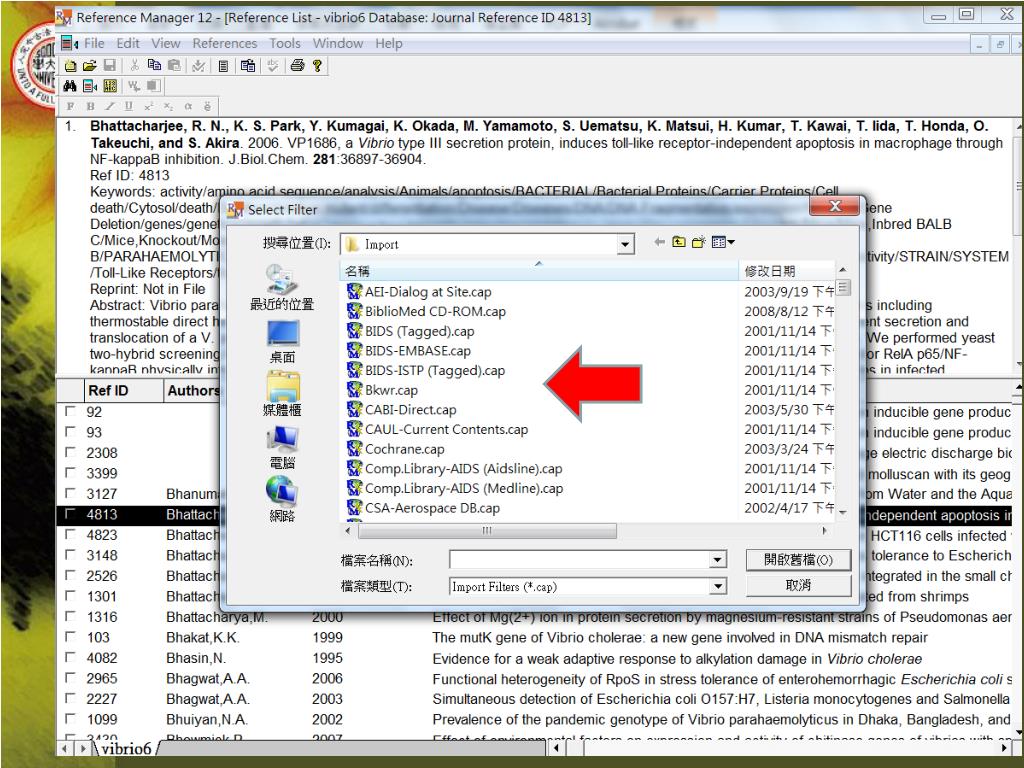Viewport: 1024px width, 768px height.
Task: Click the New Database toolbar icon
Action: [71, 65]
